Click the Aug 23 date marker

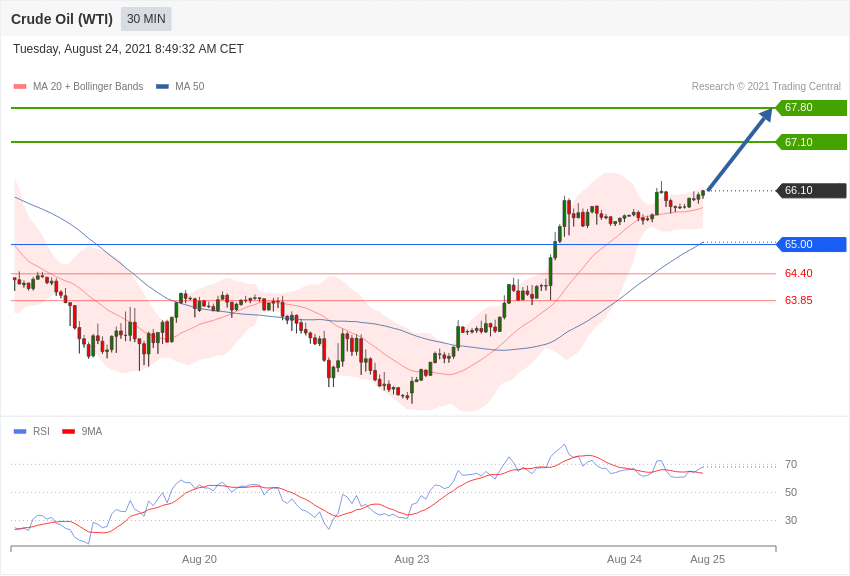[x=411, y=559]
